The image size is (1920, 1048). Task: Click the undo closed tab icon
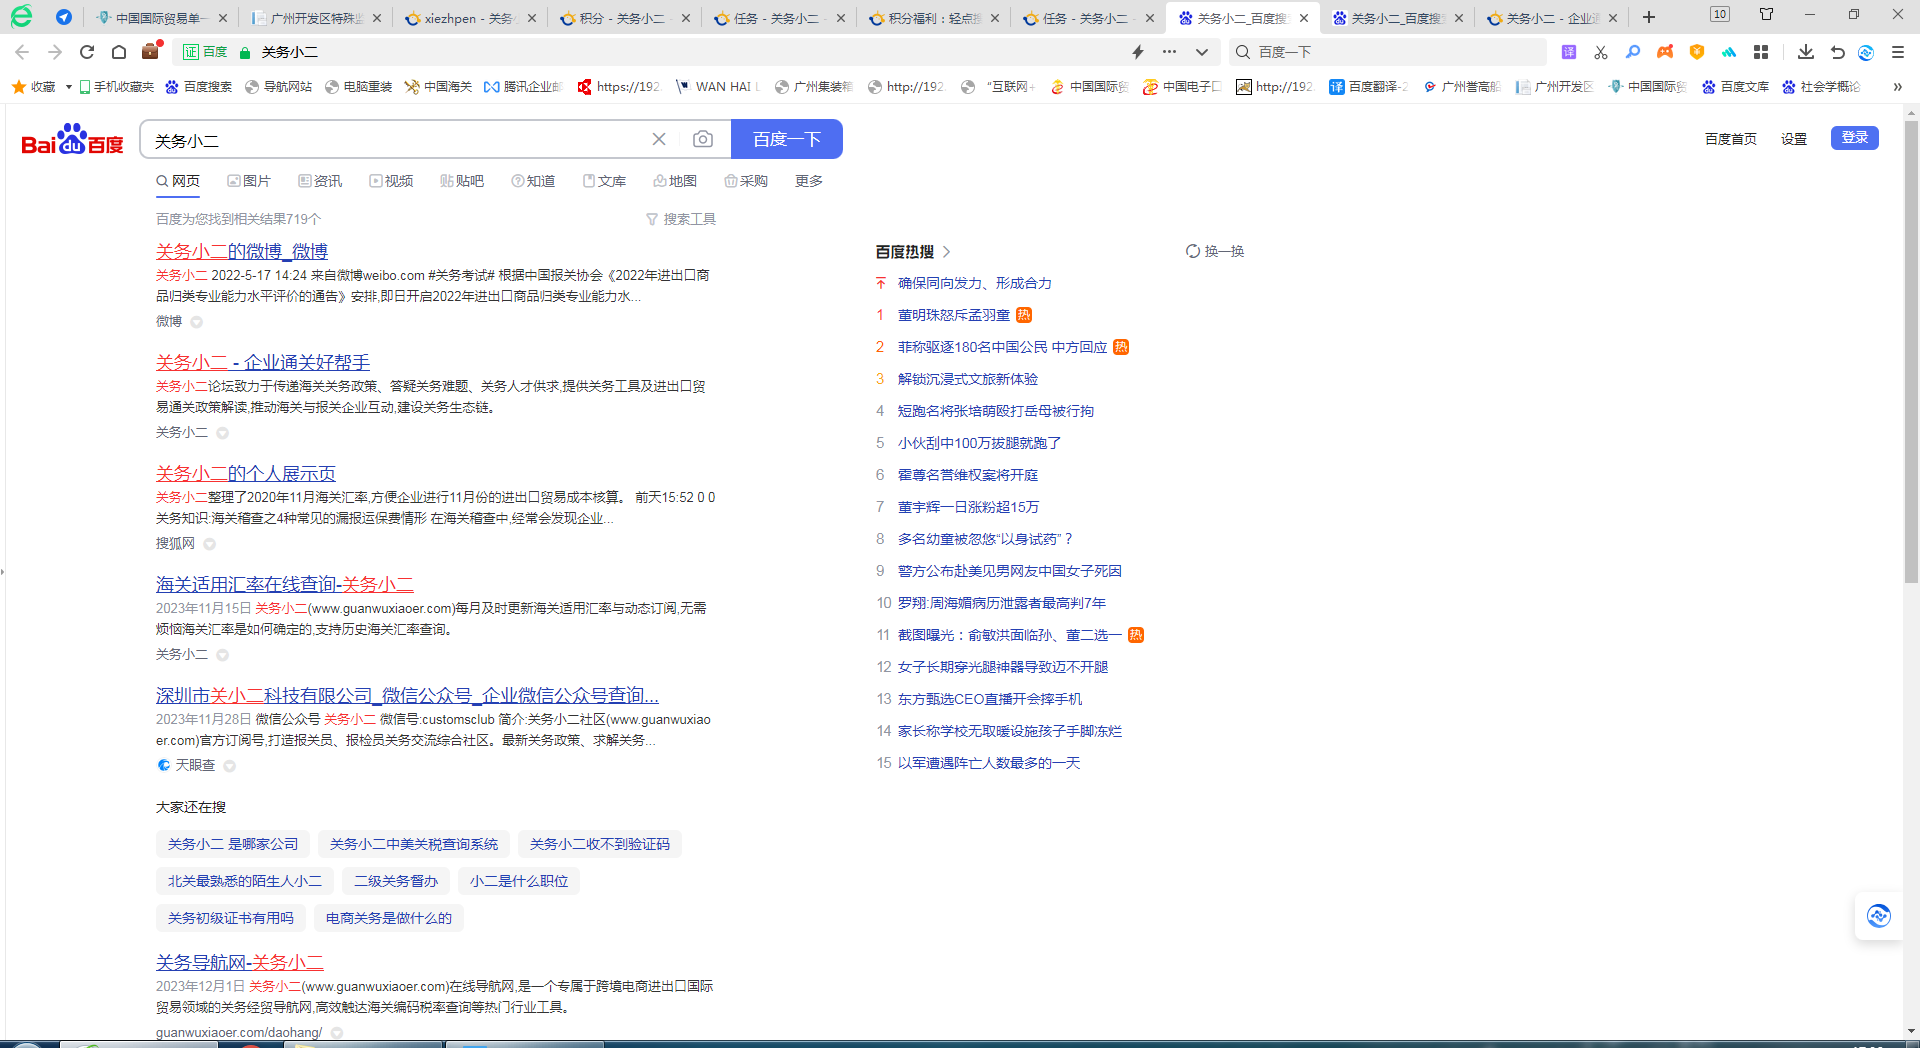pos(1837,52)
